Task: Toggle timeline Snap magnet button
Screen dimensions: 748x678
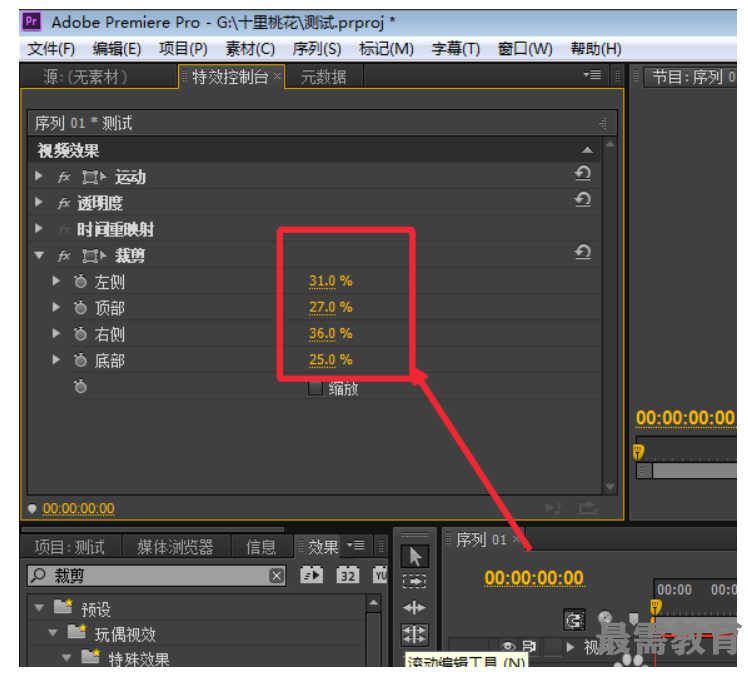Action: tap(574, 620)
